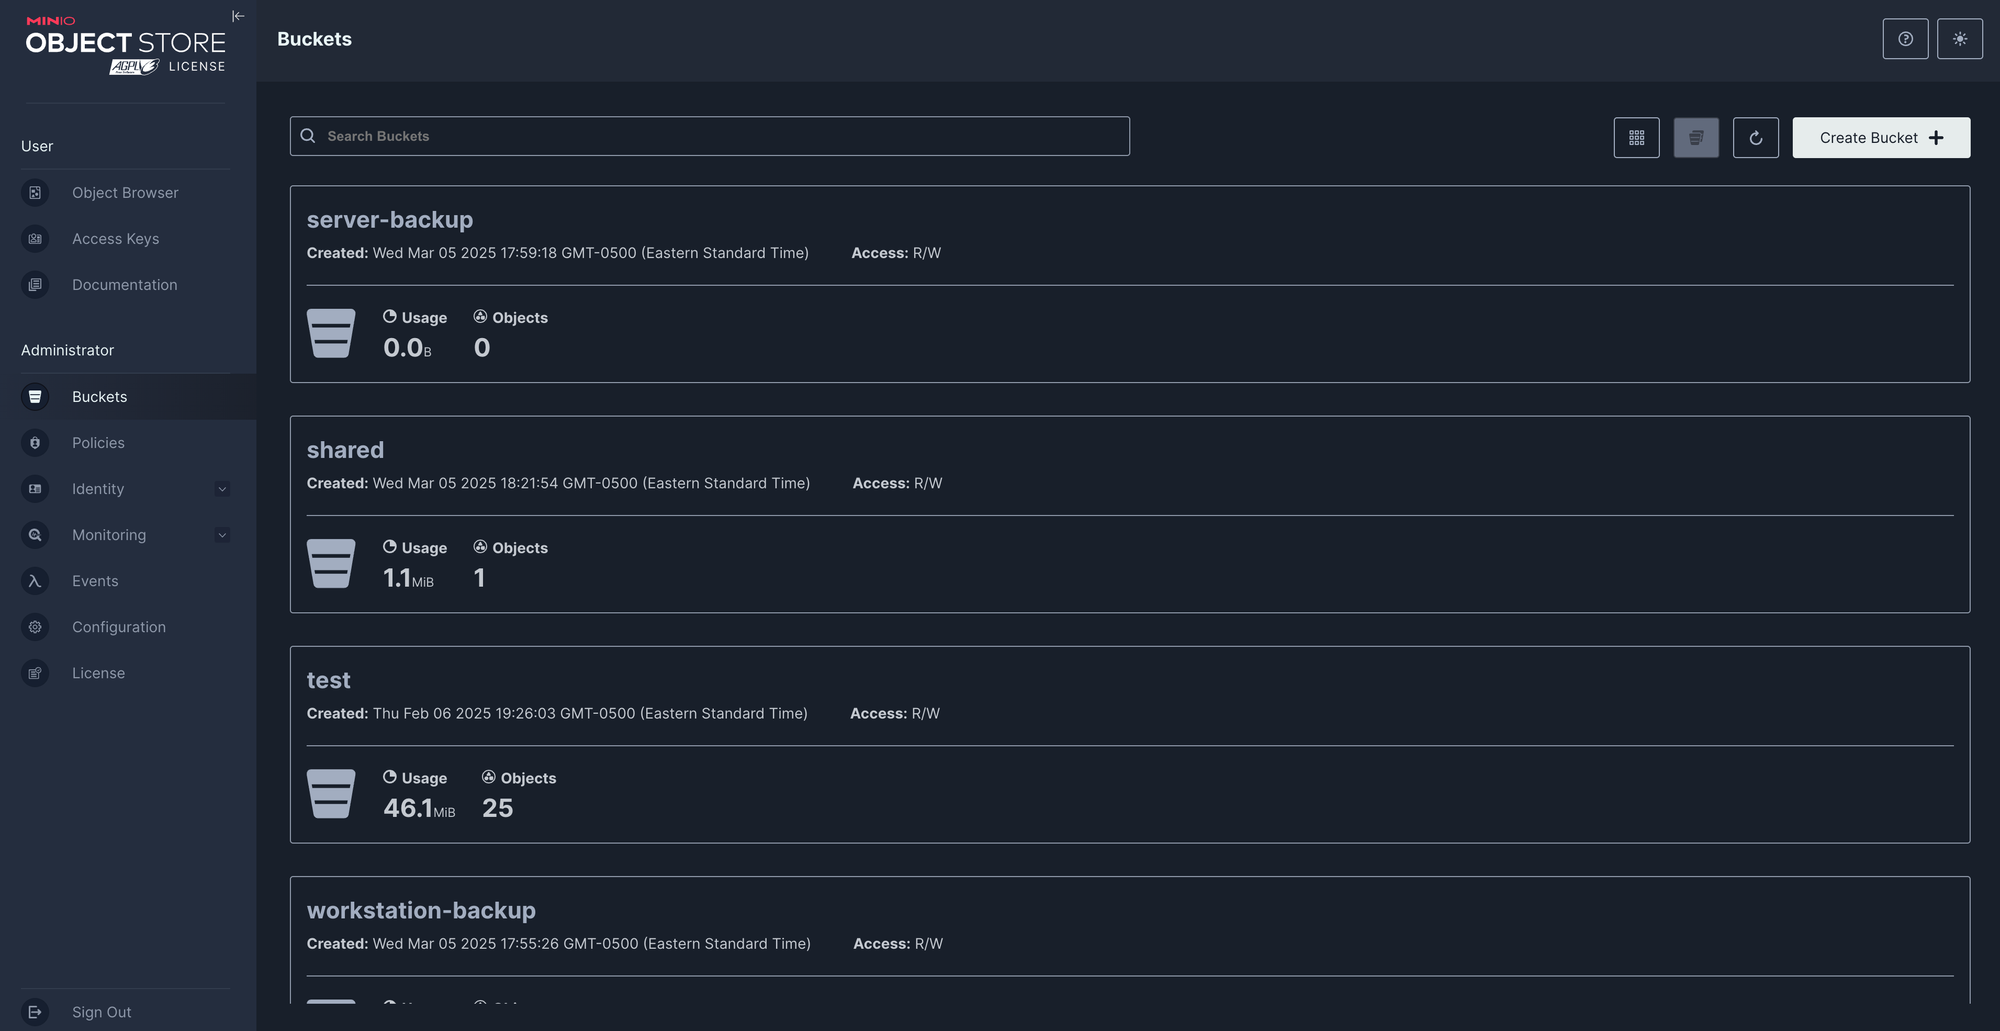Click the help question mark icon
Viewport: 2000px width, 1031px height.
(x=1905, y=38)
